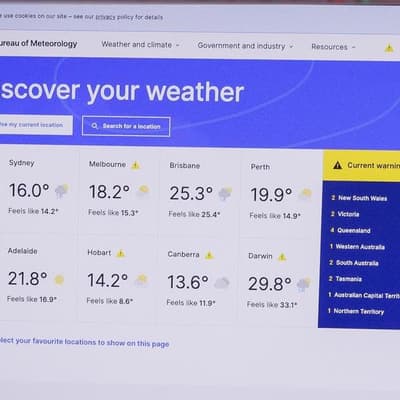Click the Hobart warning triangle icon
The image size is (400, 400).
click(x=120, y=254)
